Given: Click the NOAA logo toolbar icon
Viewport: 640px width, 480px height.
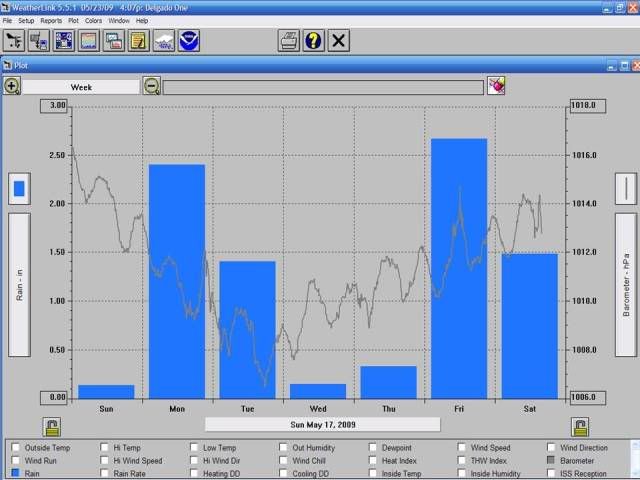Looking at the screenshot, I should coord(189,41).
